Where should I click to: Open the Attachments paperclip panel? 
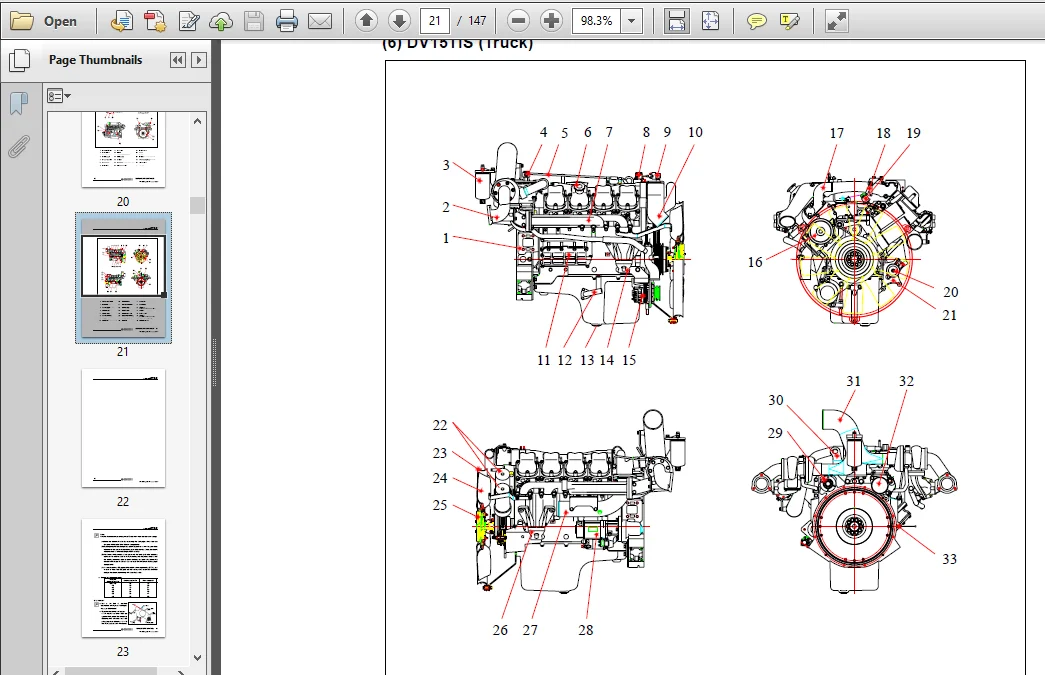coord(19,146)
